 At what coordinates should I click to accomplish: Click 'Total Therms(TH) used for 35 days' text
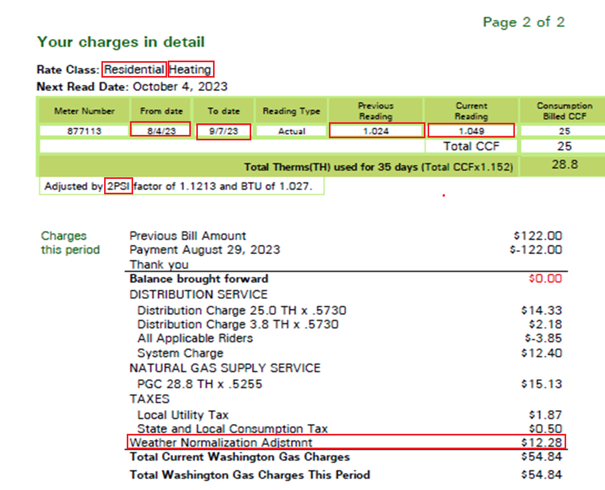pyautogui.click(x=331, y=167)
